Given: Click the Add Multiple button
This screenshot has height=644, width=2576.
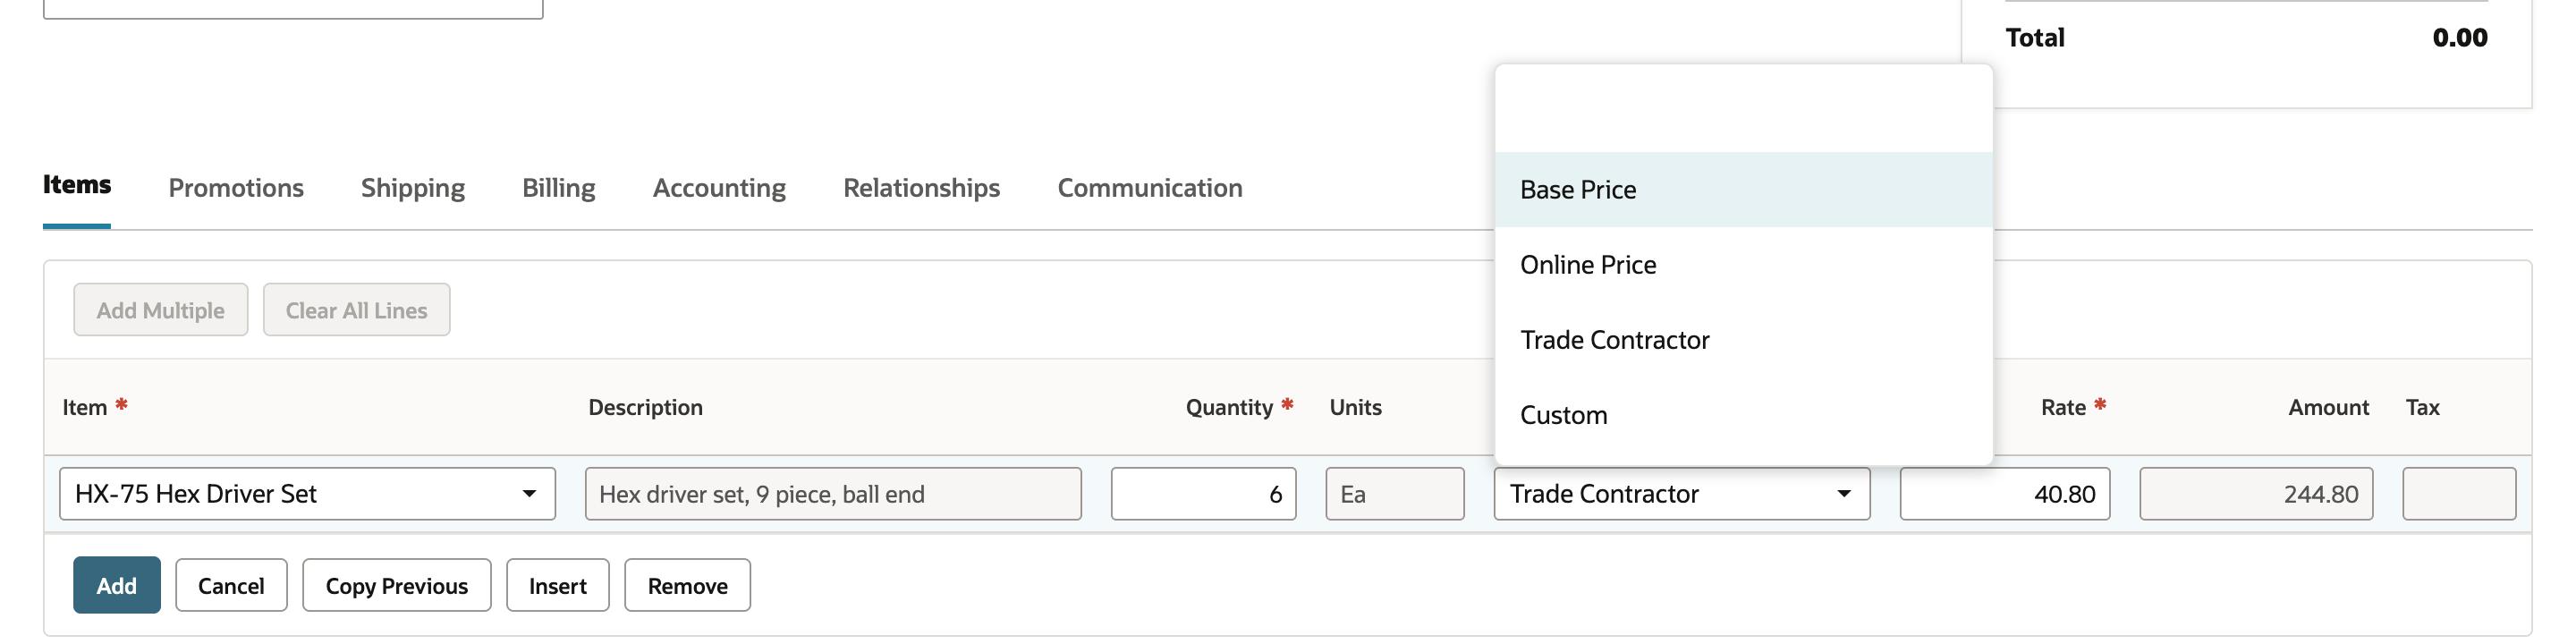Looking at the screenshot, I should click(161, 310).
